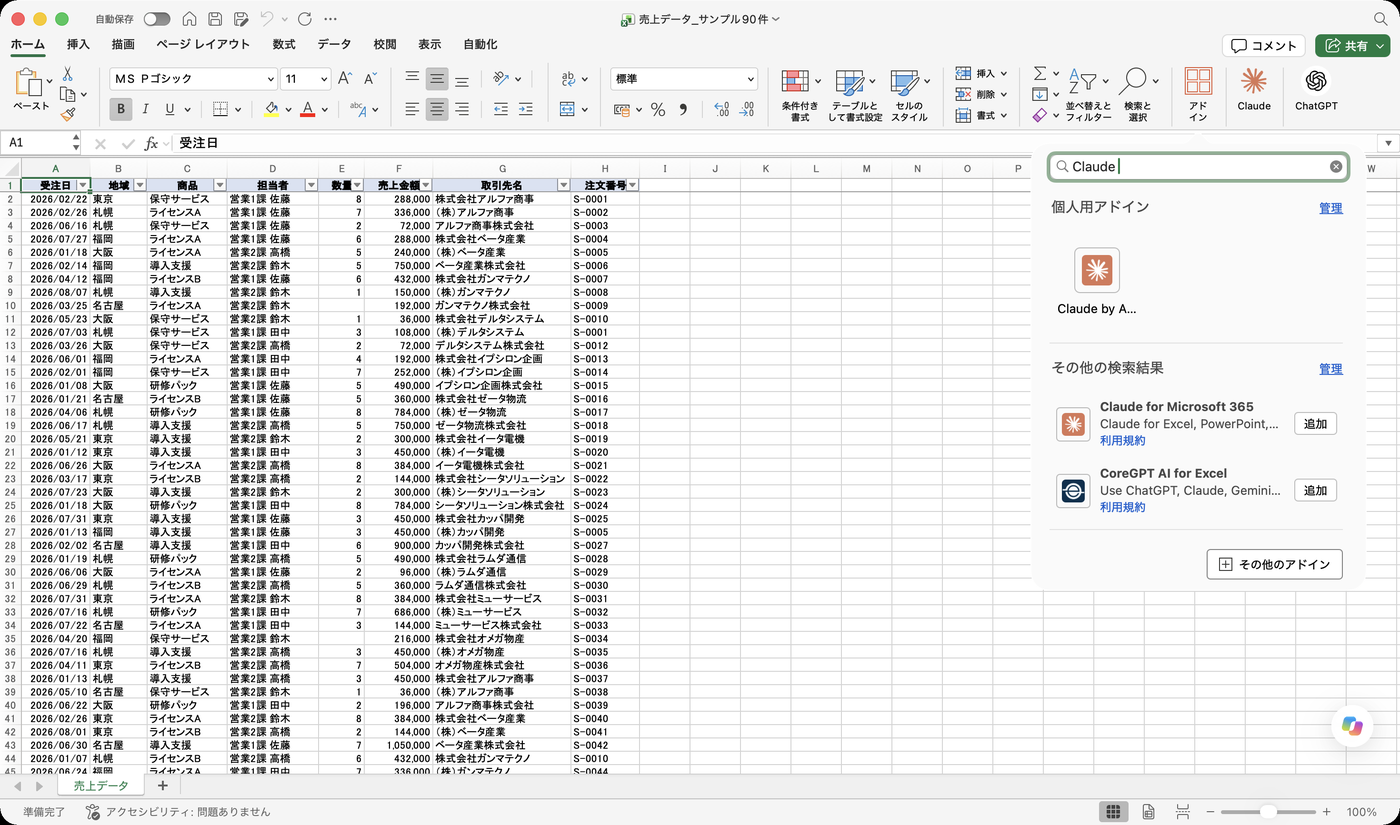Viewport: 1400px width, 825px height.
Task: Open 管理 link beside 個人用アドイン
Action: [x=1330, y=208]
